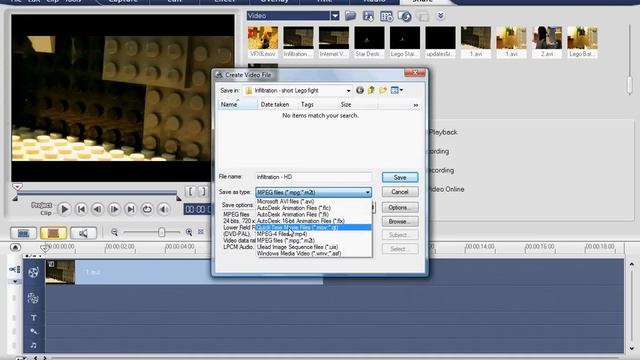Viewport: 640px width, 360px height.
Task: Collapse the Save as type dropdown
Action: coord(367,192)
